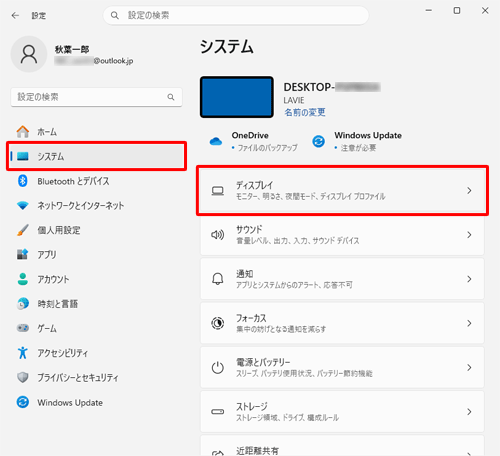Open アプリ settings in the sidebar
The height and width of the screenshot is (456, 500).
[96, 254]
